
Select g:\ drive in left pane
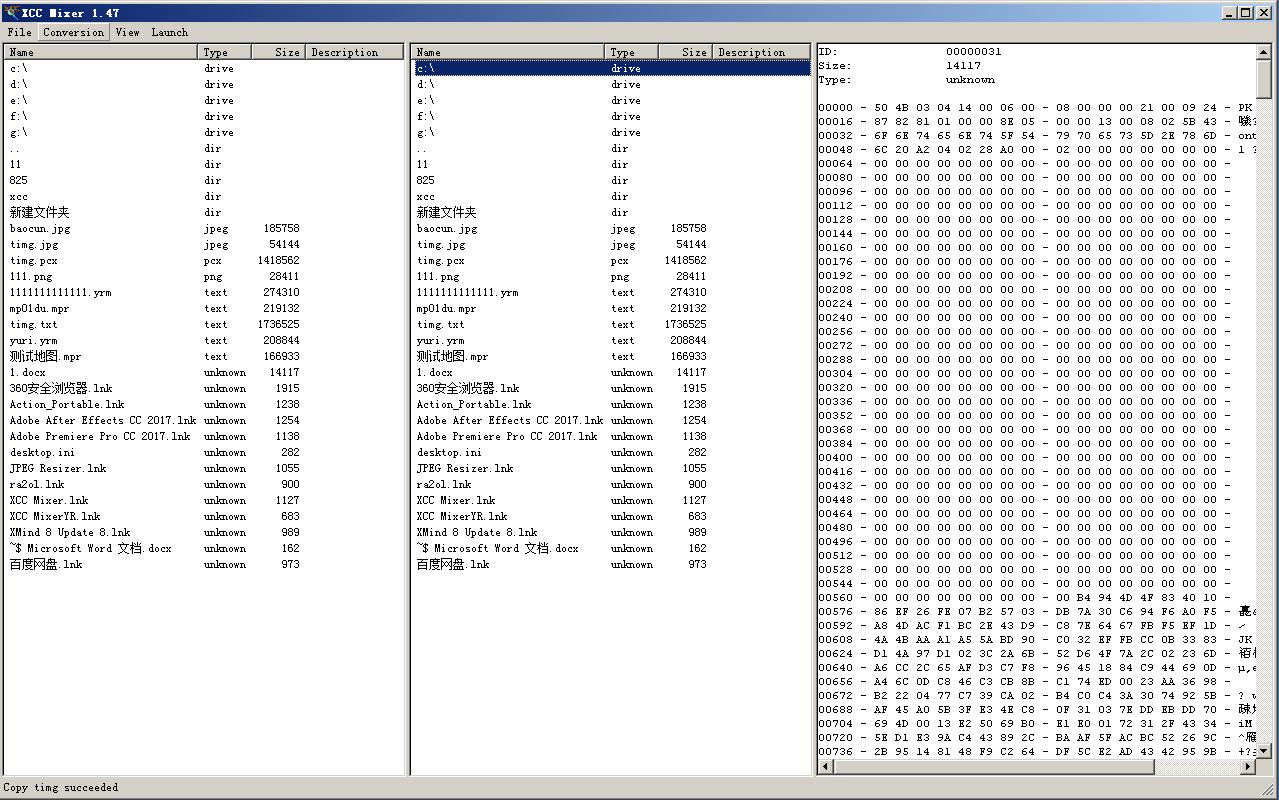click(20, 132)
